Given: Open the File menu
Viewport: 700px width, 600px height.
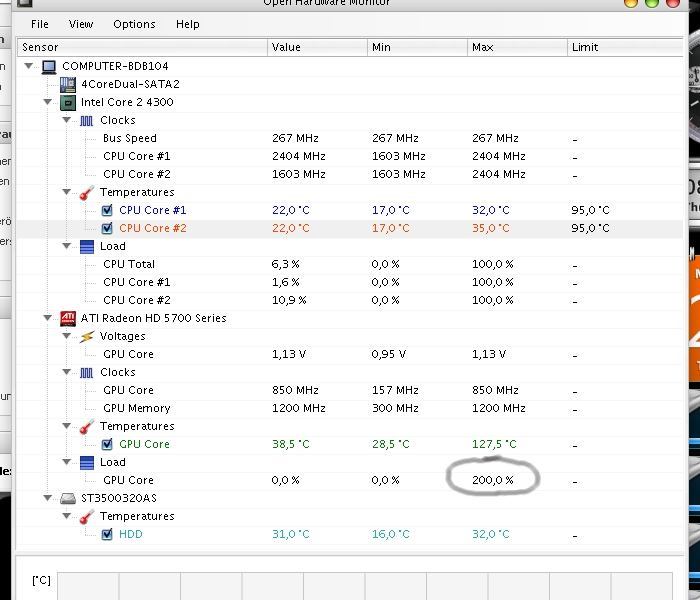Looking at the screenshot, I should point(40,24).
